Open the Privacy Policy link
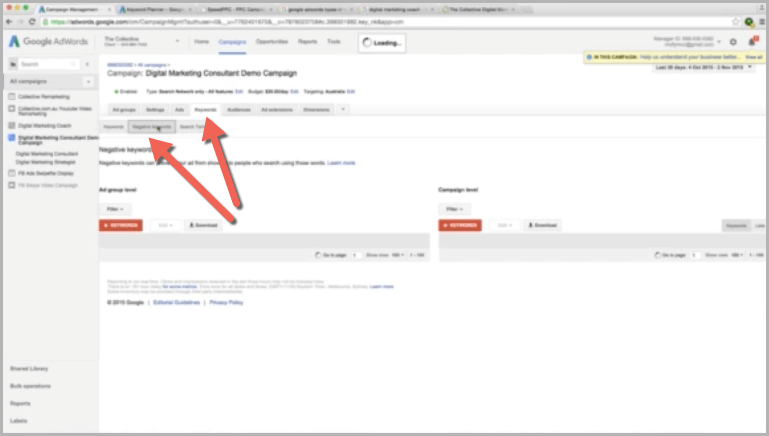The width and height of the screenshot is (769, 436). (x=226, y=303)
